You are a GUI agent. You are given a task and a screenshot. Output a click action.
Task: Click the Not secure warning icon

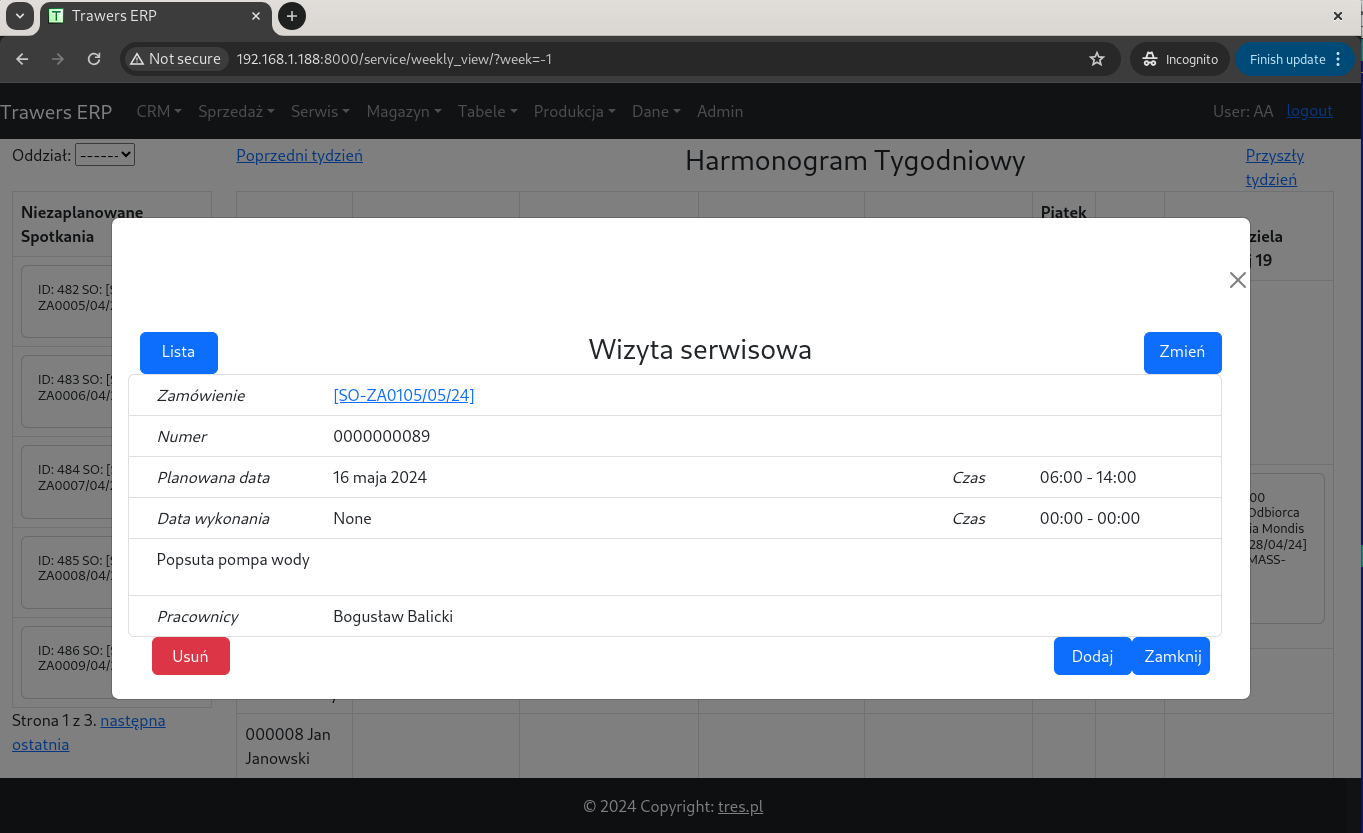tap(137, 59)
